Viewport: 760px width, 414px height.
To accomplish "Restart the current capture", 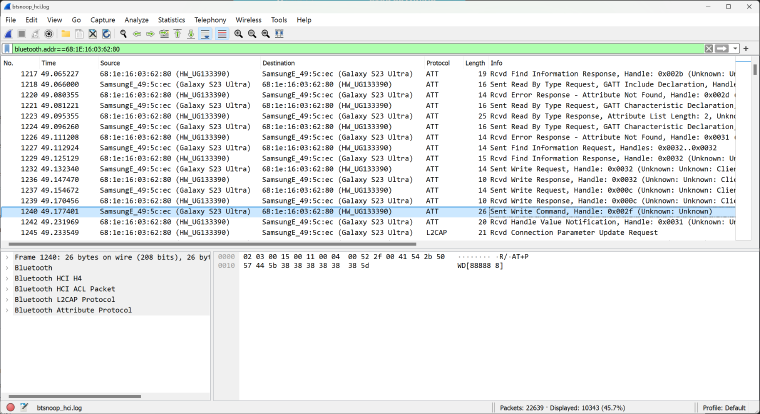I will (35, 34).
